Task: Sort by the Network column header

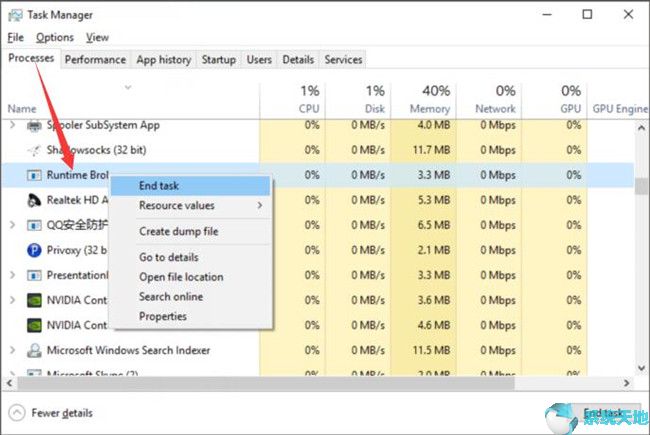Action: [495, 109]
